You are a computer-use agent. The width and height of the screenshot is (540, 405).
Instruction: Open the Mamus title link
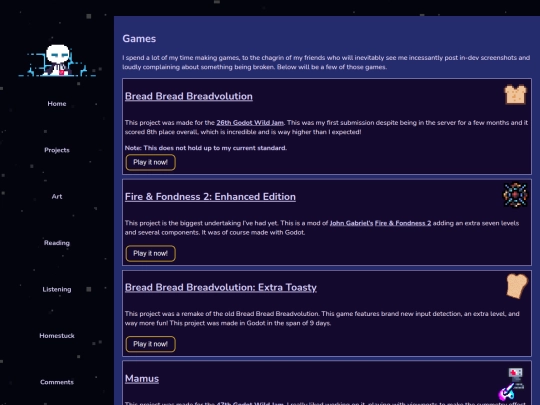tap(142, 378)
